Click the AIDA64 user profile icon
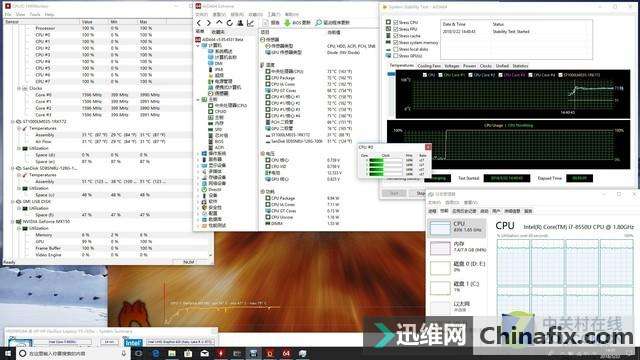 click(x=240, y=23)
